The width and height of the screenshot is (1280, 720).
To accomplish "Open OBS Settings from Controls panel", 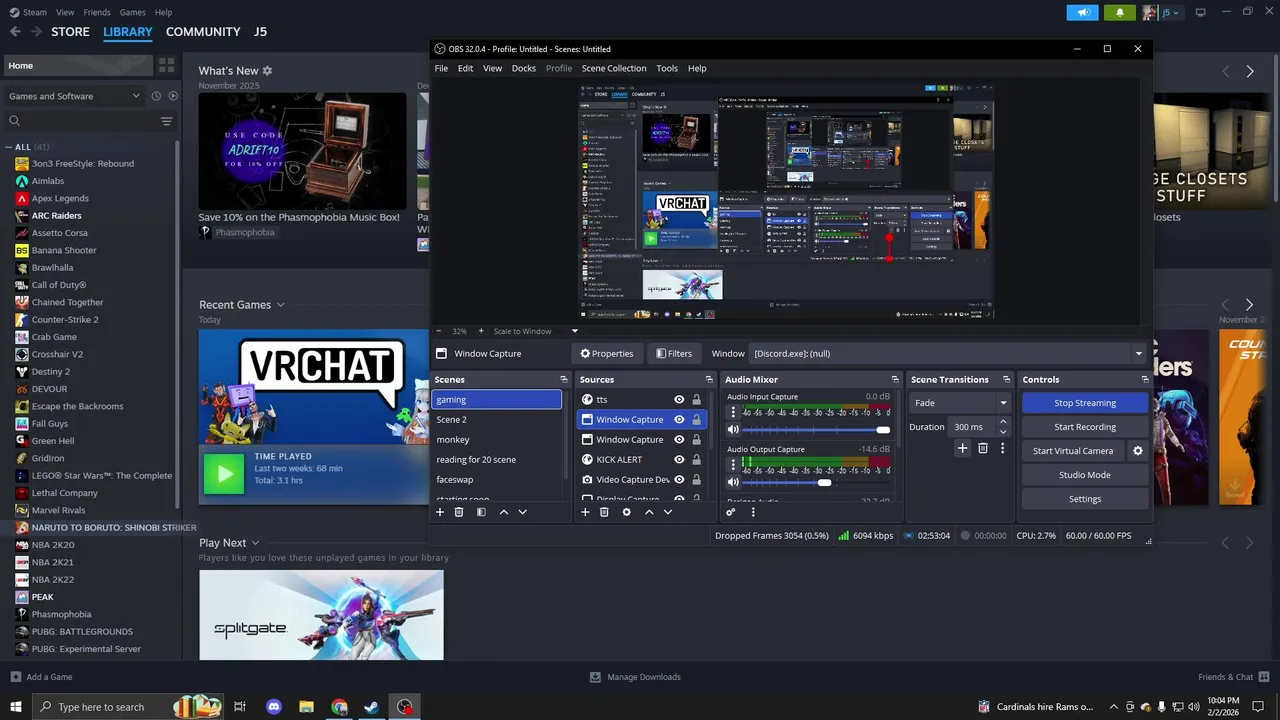I will (x=1085, y=499).
